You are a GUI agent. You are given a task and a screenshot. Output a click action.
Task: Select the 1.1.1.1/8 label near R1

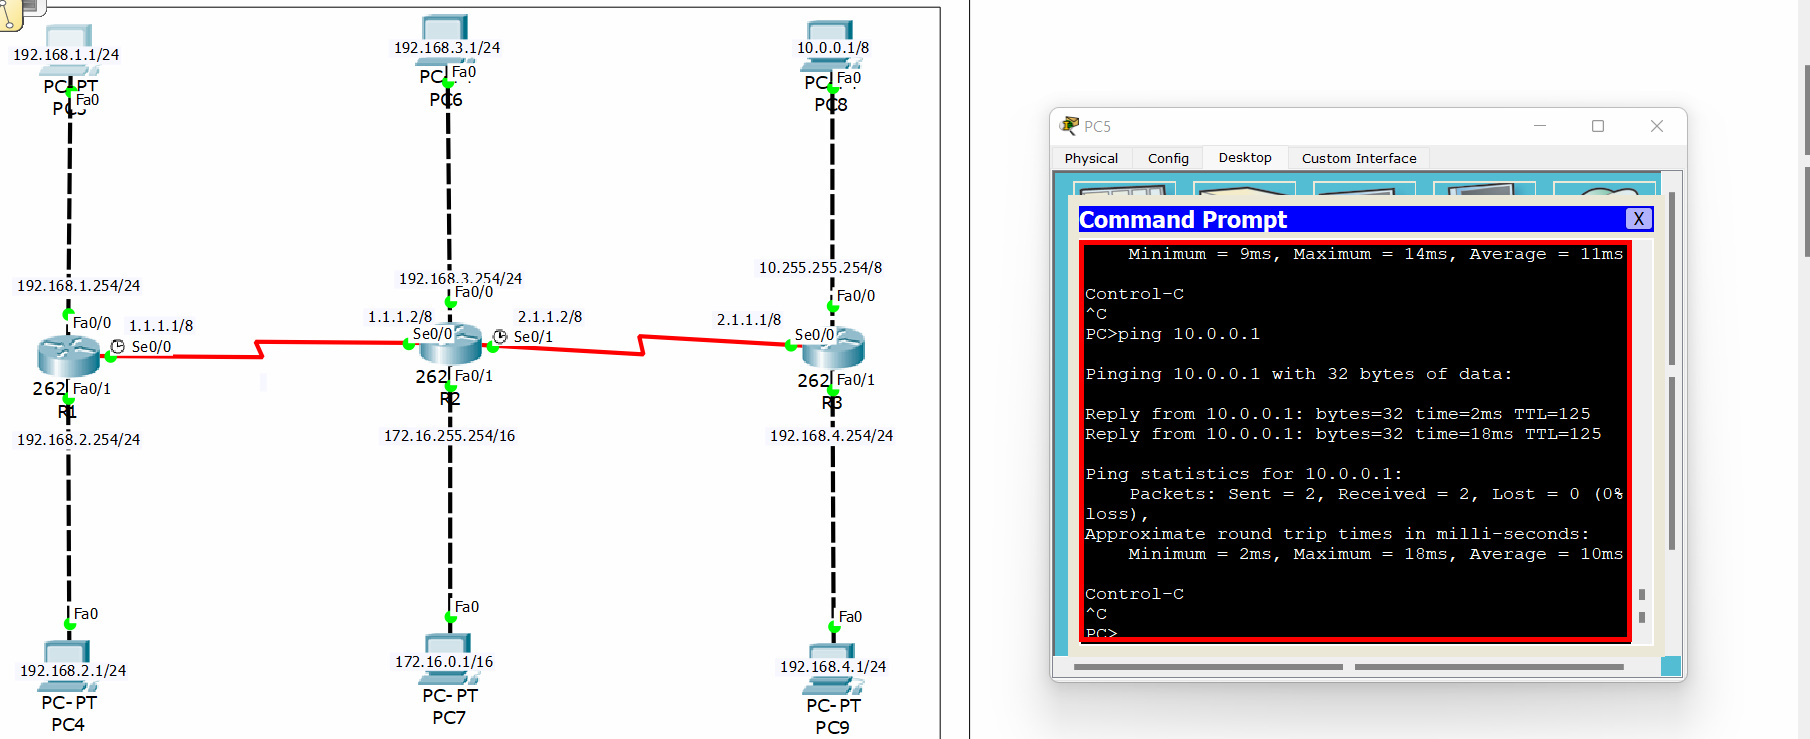[161, 326]
